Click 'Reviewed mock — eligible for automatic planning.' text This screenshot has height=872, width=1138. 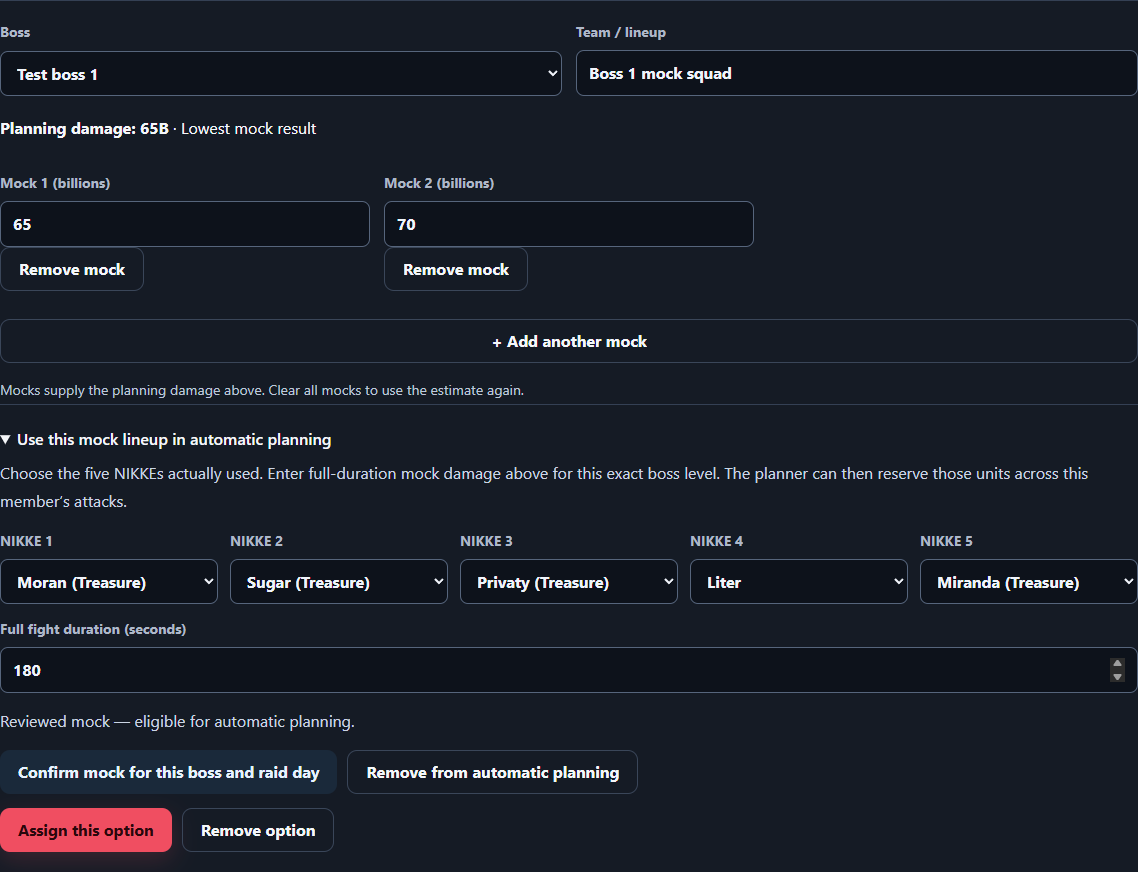point(177,722)
